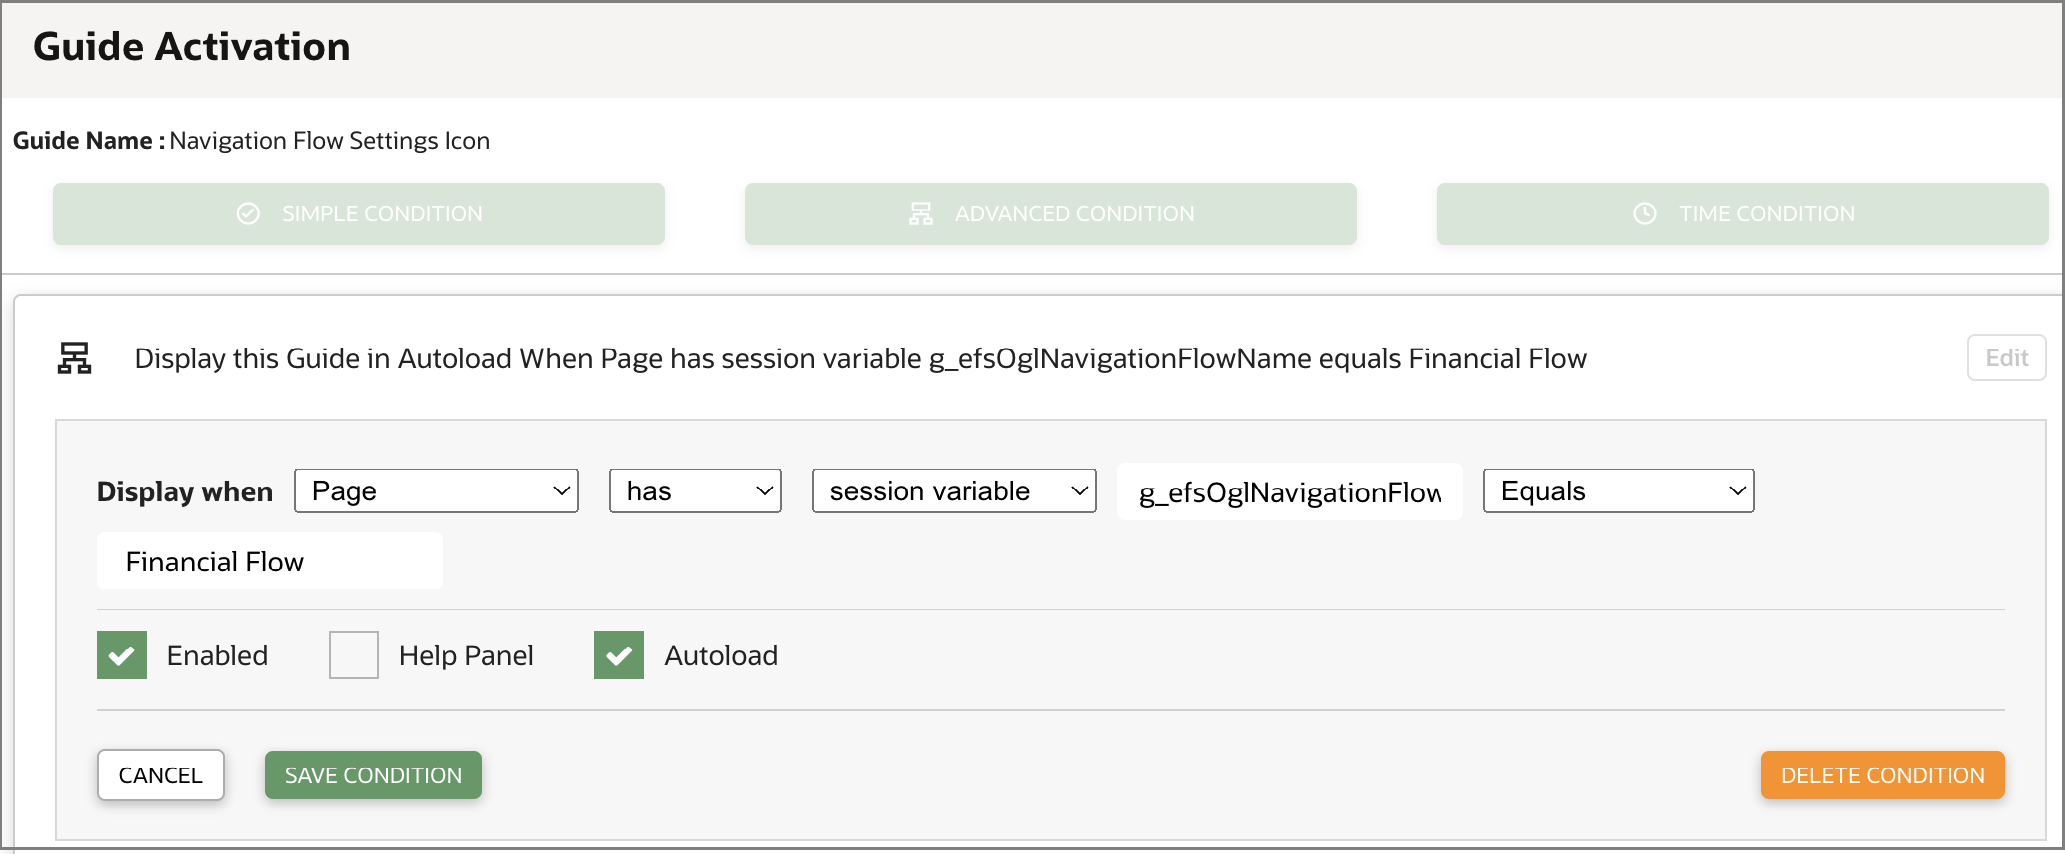Click the clock icon on Time Condition

(1643, 213)
